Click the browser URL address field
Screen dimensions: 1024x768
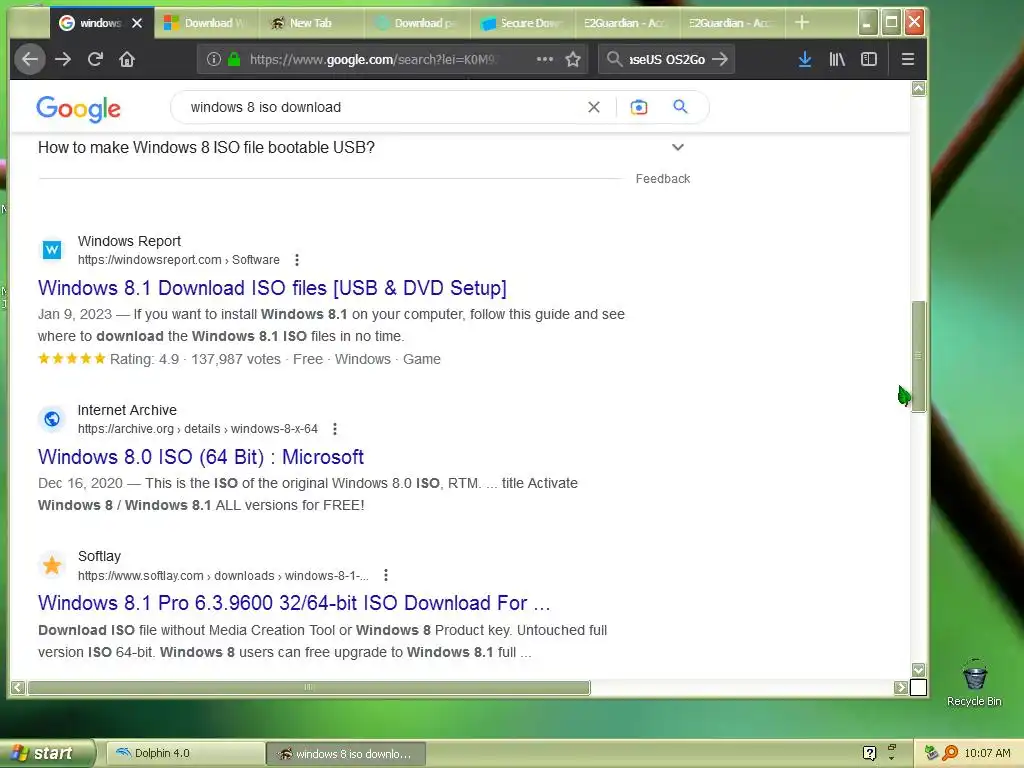point(372,59)
